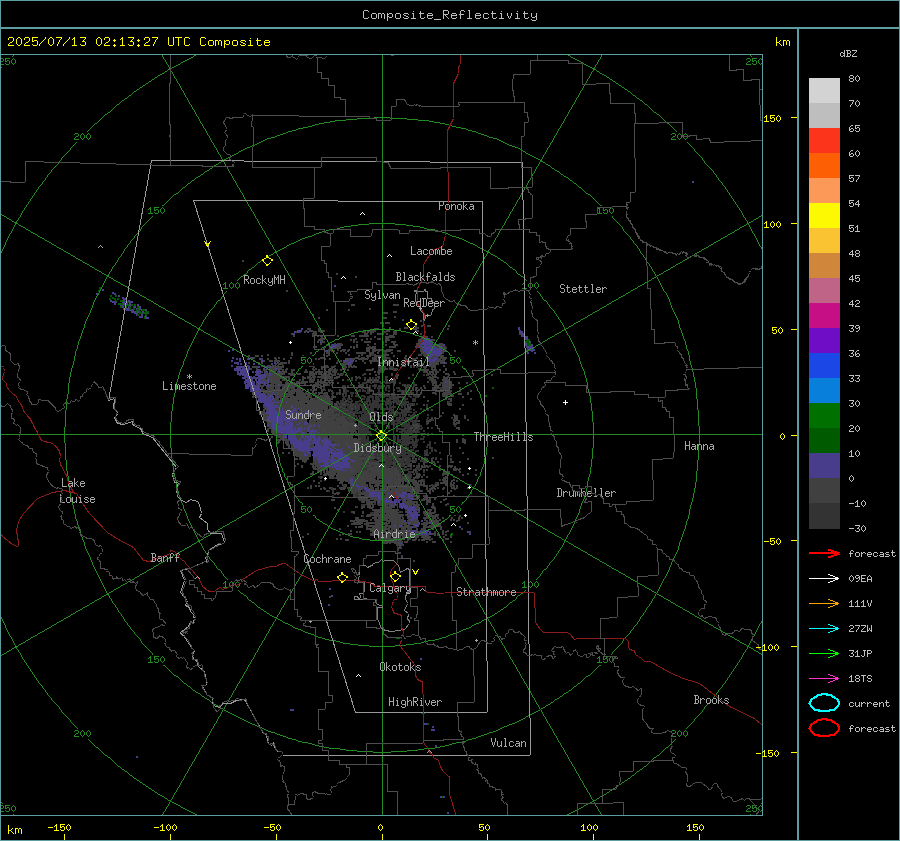Viewport: 900px width, 841px height.
Task: Click the HighRiver town label
Action: (x=415, y=702)
